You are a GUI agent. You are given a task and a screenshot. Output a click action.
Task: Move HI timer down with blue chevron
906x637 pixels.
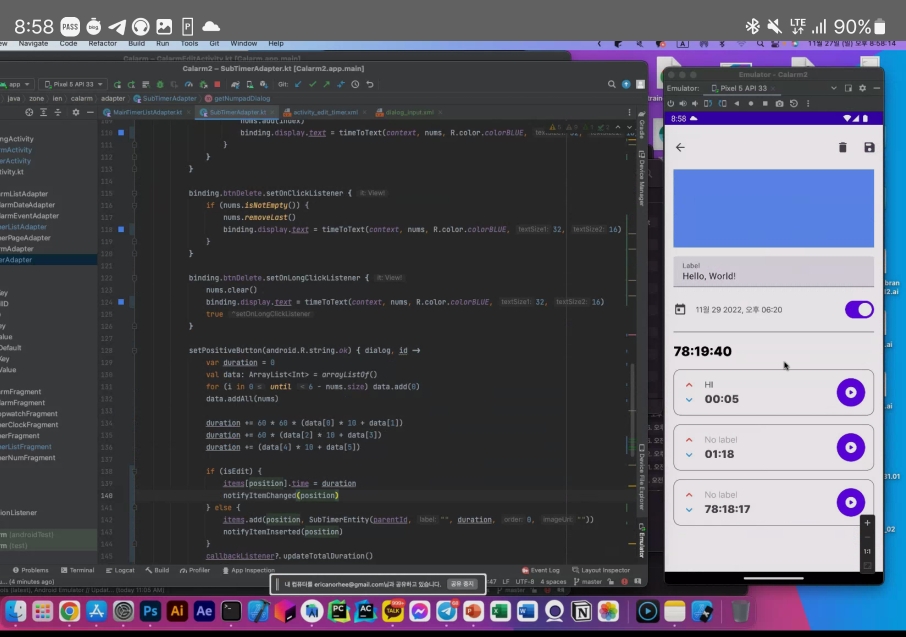click(x=689, y=399)
